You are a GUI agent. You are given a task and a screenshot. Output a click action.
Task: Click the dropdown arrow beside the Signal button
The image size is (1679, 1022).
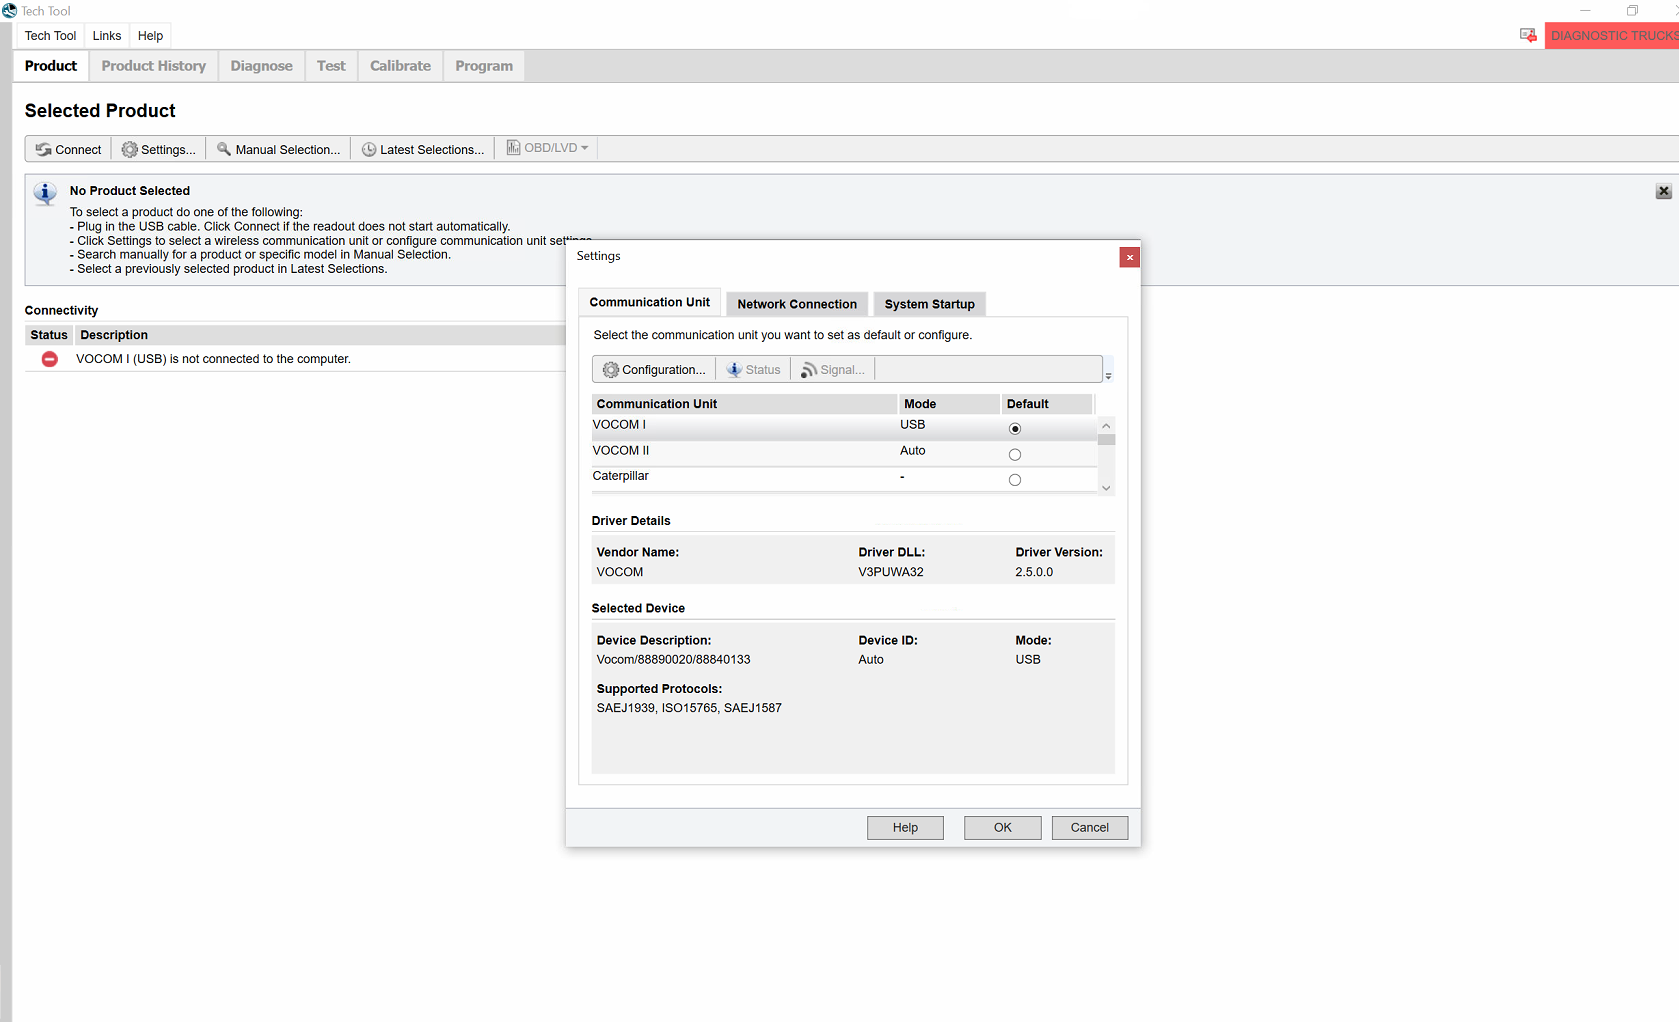1108,372
